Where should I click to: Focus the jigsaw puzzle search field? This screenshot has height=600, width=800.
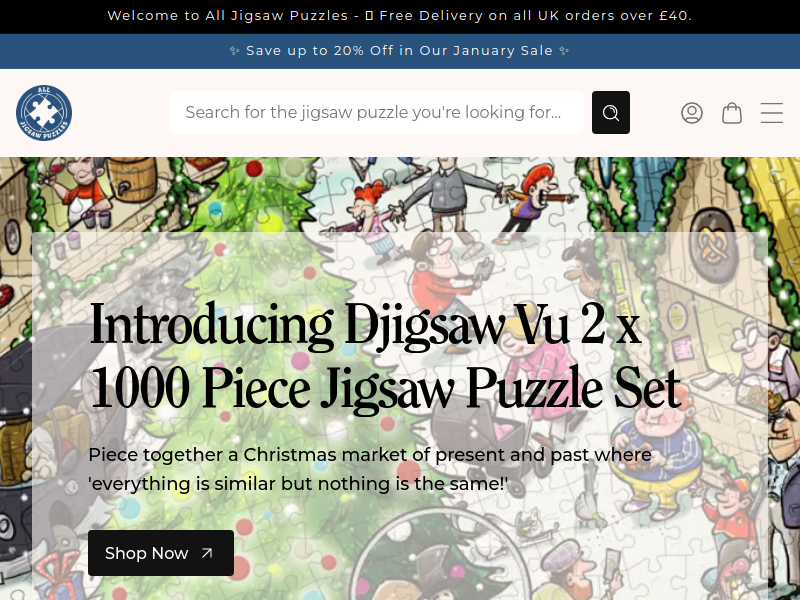(377, 113)
